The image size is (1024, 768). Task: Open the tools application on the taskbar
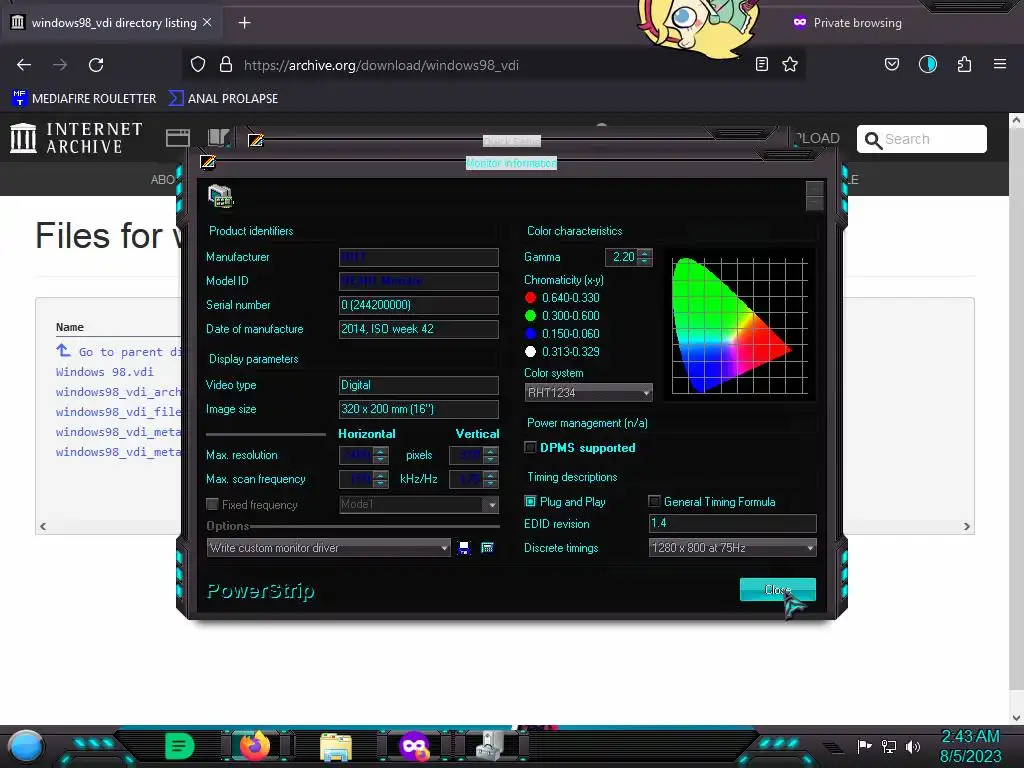tap(490, 746)
